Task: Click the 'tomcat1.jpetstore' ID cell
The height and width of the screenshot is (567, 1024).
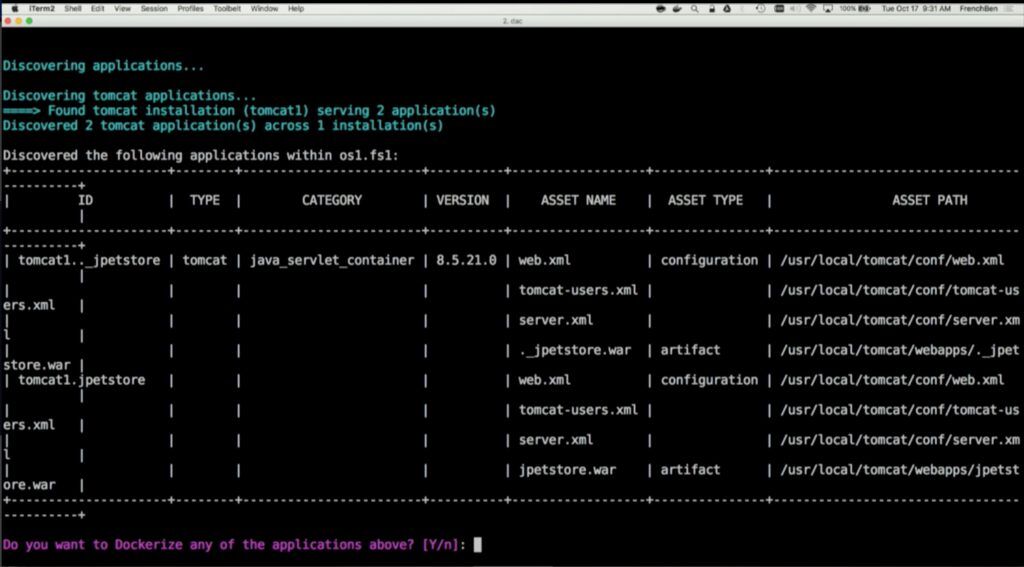Action: pyautogui.click(x=82, y=380)
